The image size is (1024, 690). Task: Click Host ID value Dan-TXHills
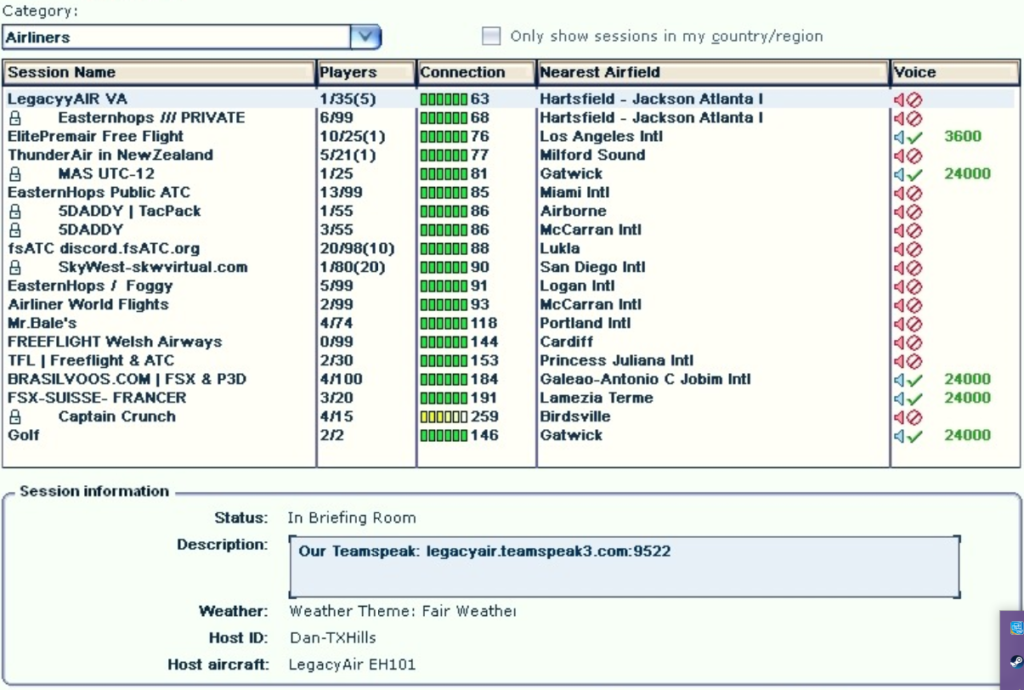(x=333, y=638)
